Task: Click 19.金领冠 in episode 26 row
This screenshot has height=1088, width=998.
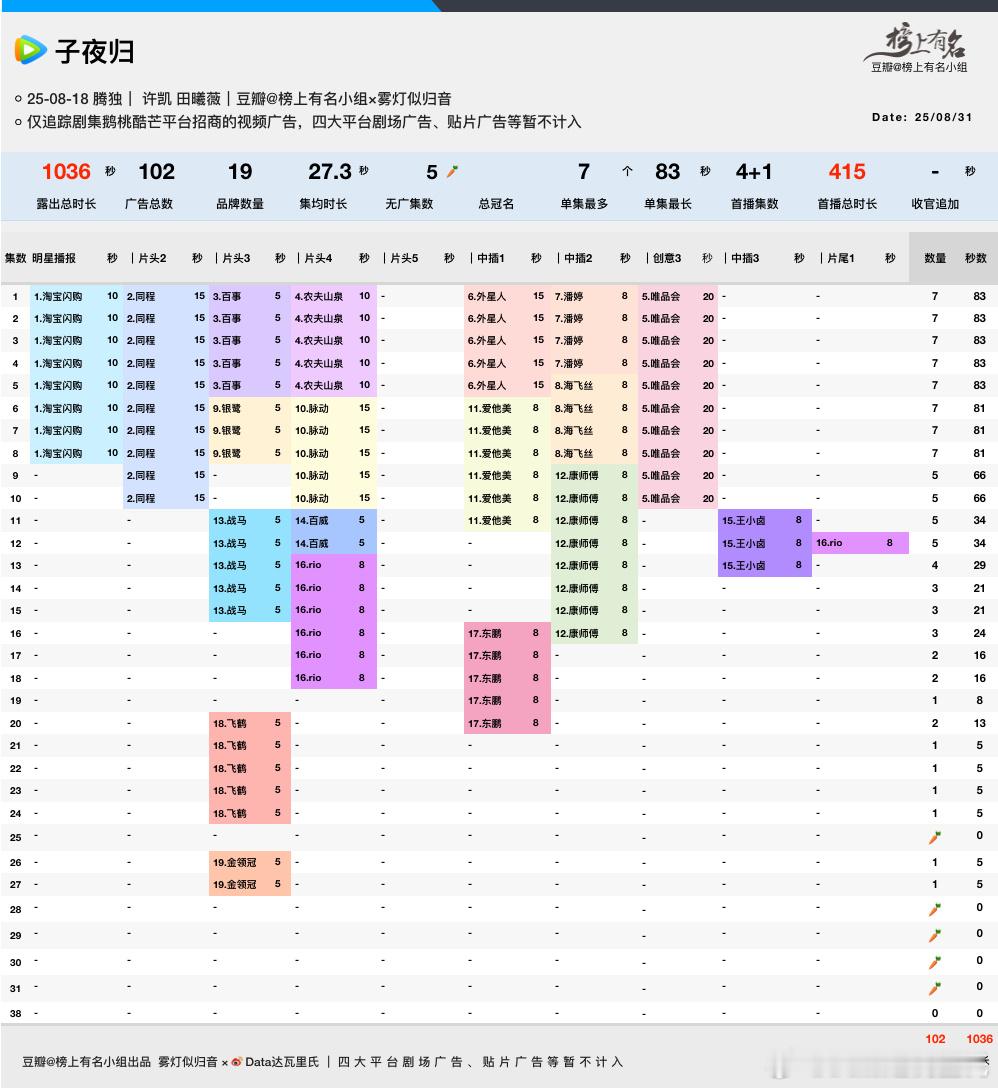Action: [235, 862]
